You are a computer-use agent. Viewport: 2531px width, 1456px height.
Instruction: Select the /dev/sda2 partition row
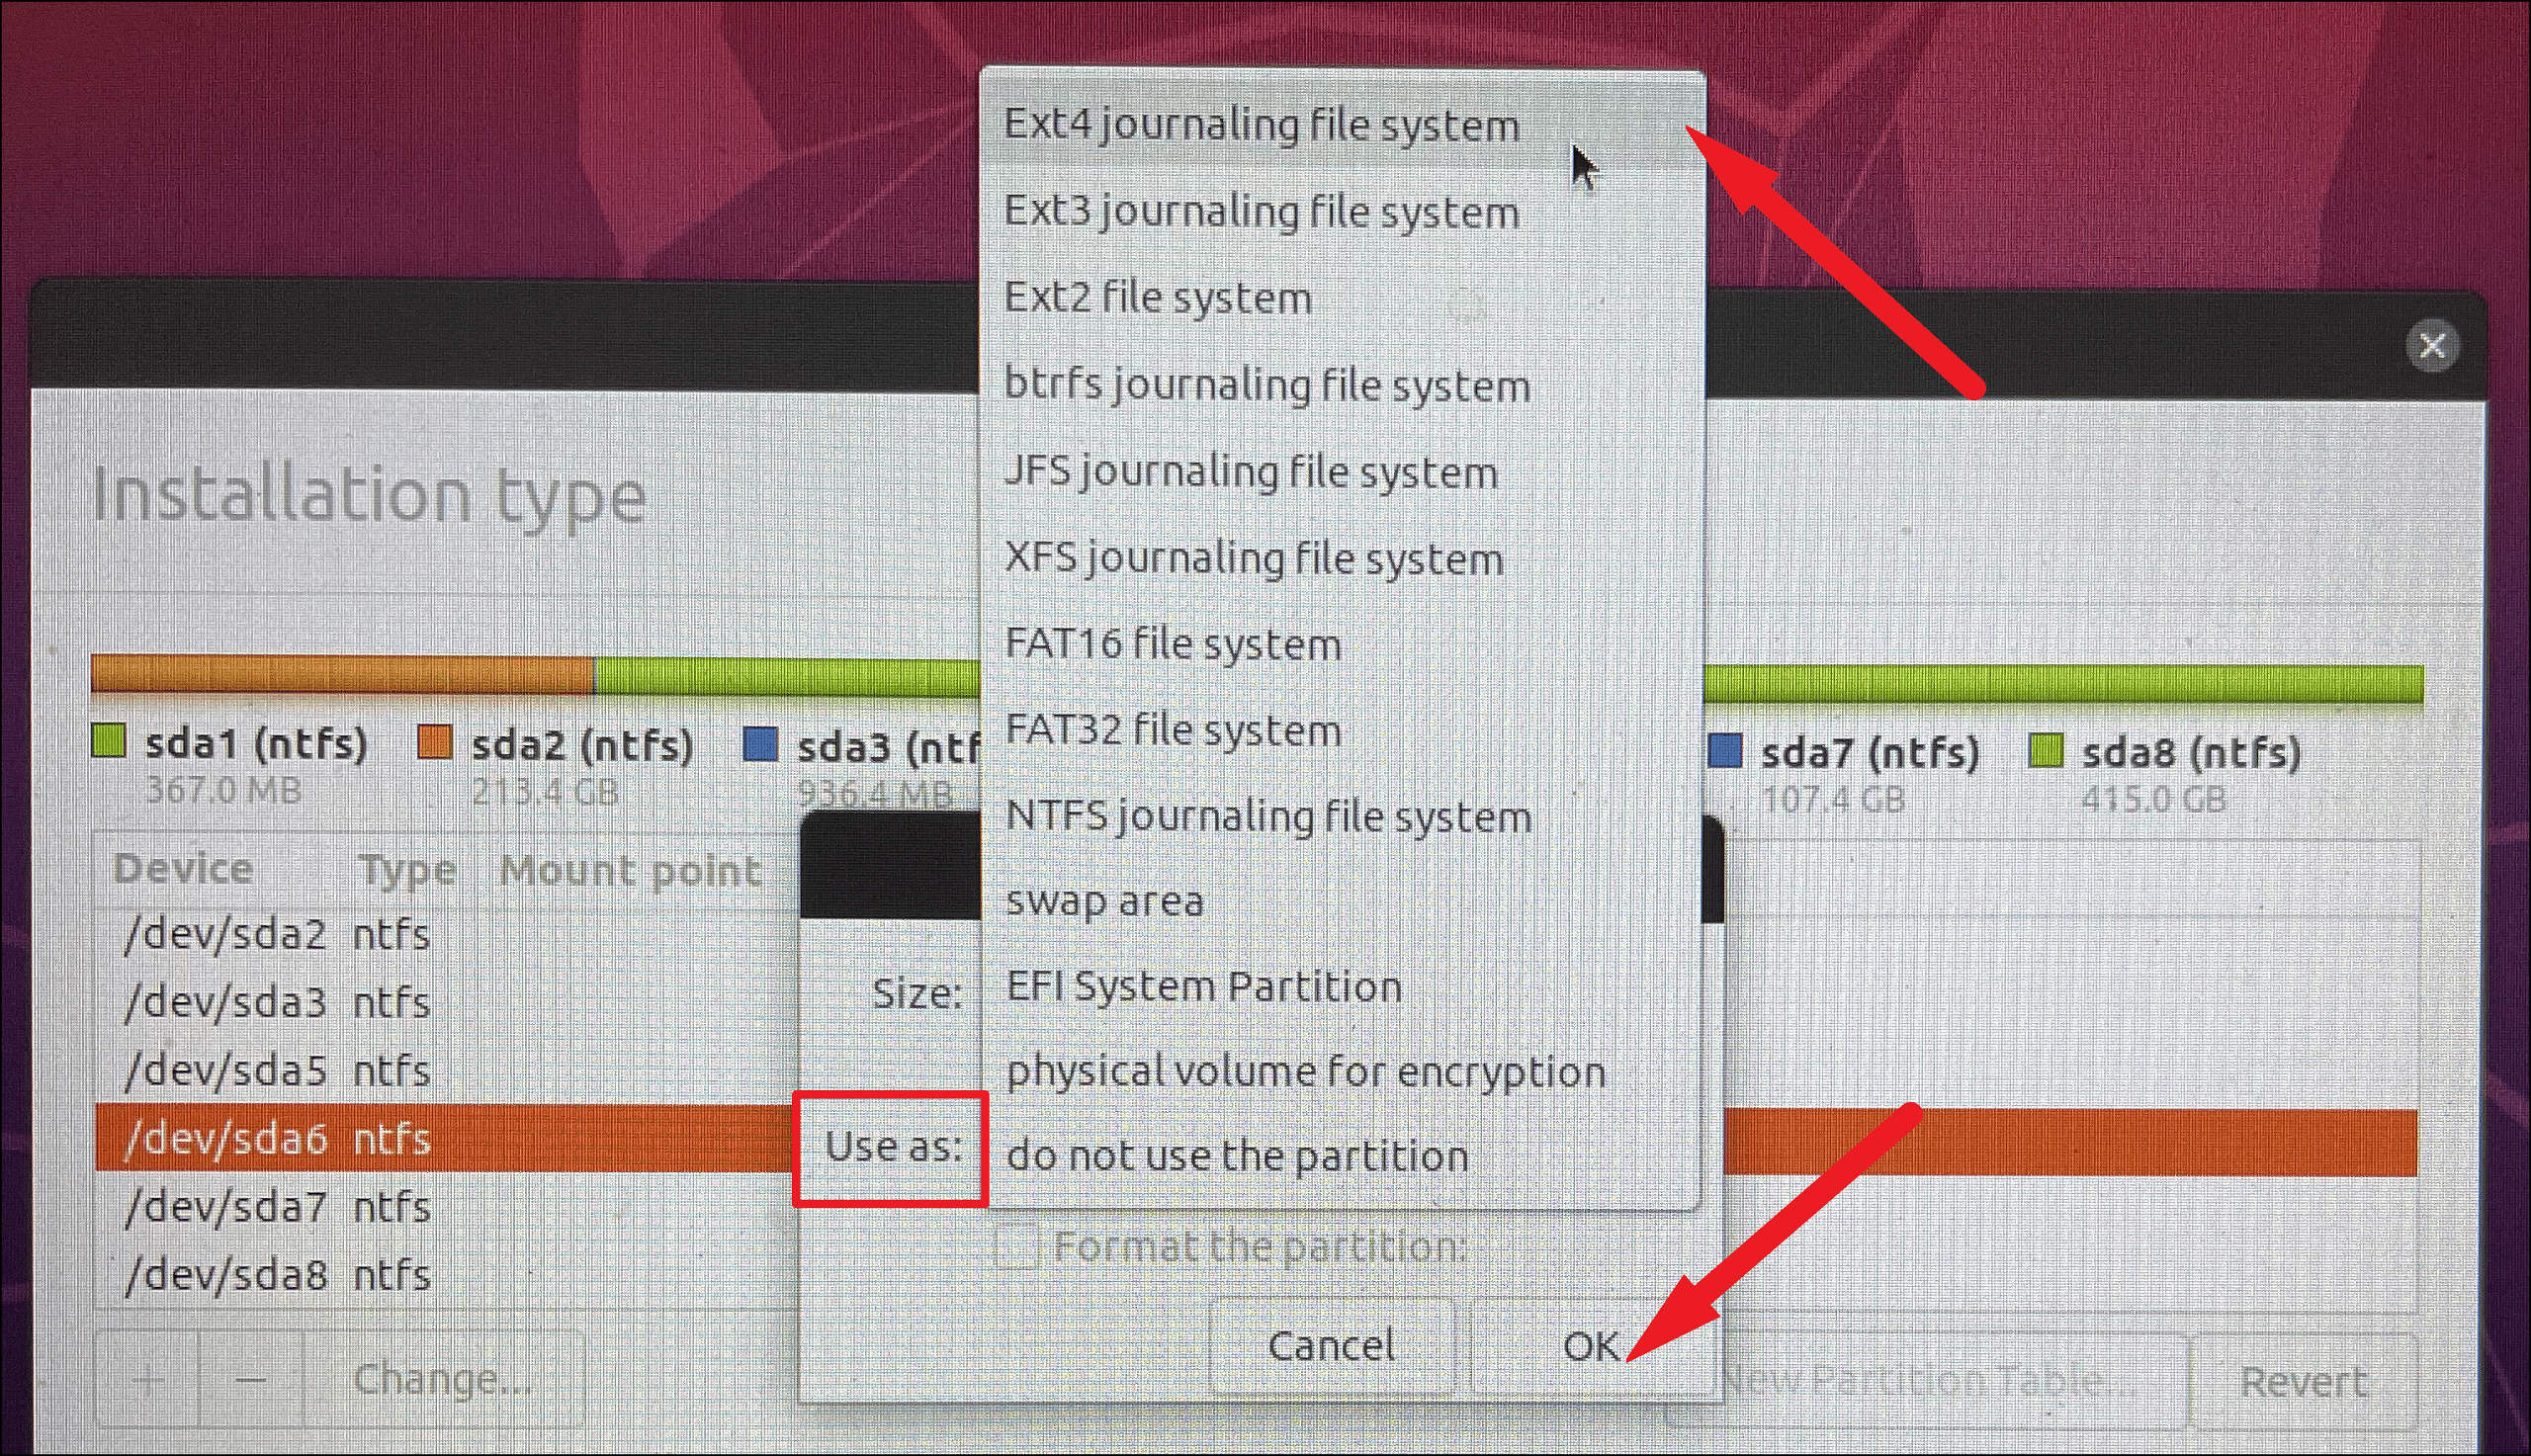point(445,935)
